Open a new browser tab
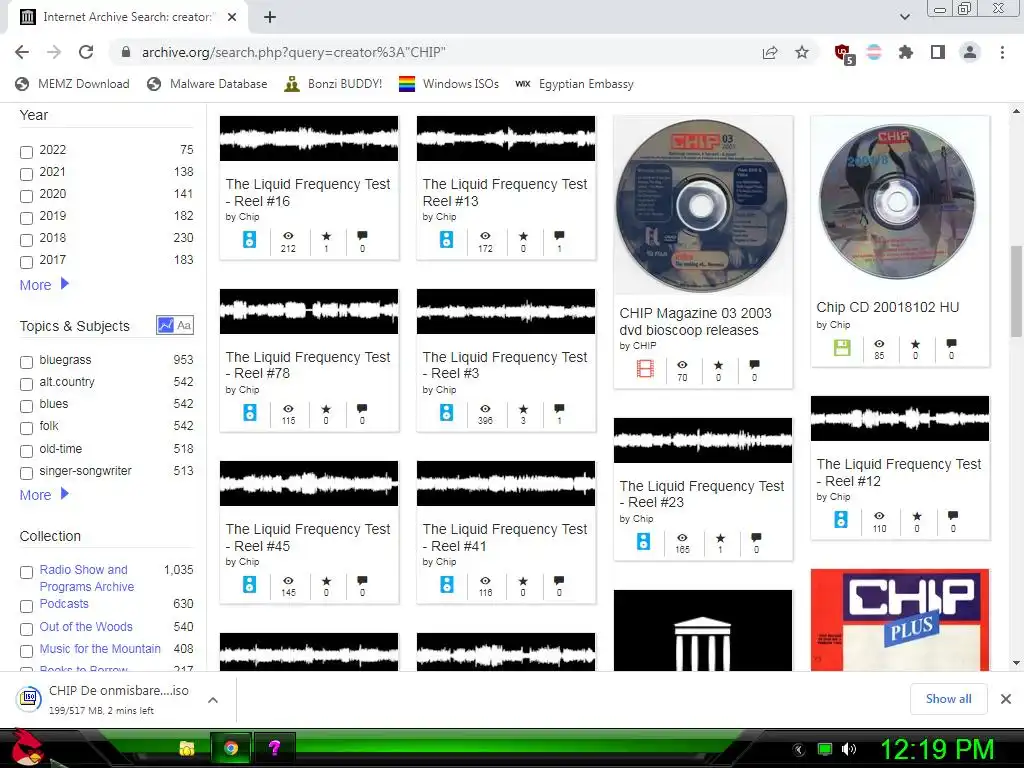 (x=270, y=17)
